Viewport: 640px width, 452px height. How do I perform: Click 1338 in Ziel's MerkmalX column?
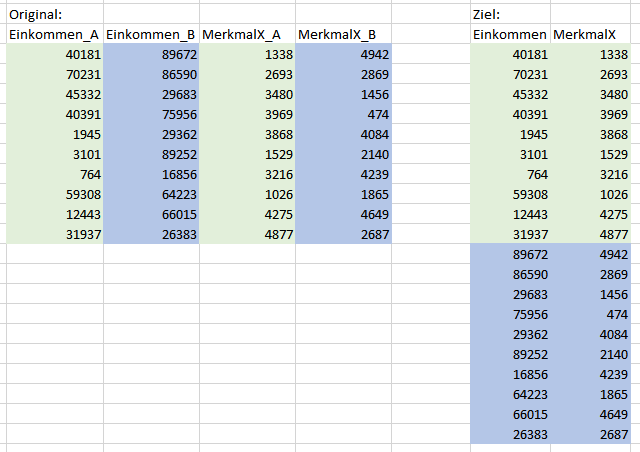pos(591,54)
